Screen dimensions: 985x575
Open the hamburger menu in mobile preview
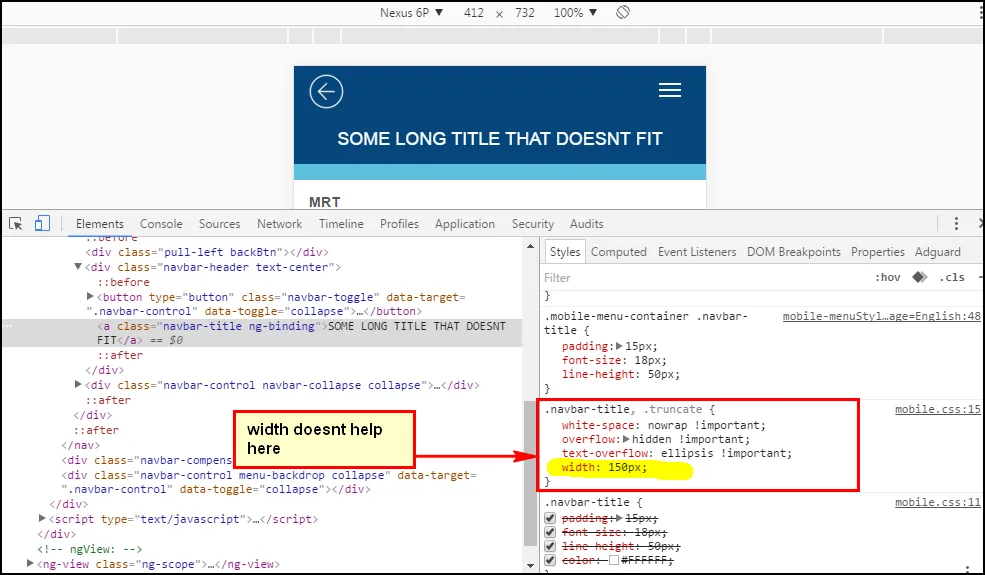pyautogui.click(x=670, y=90)
